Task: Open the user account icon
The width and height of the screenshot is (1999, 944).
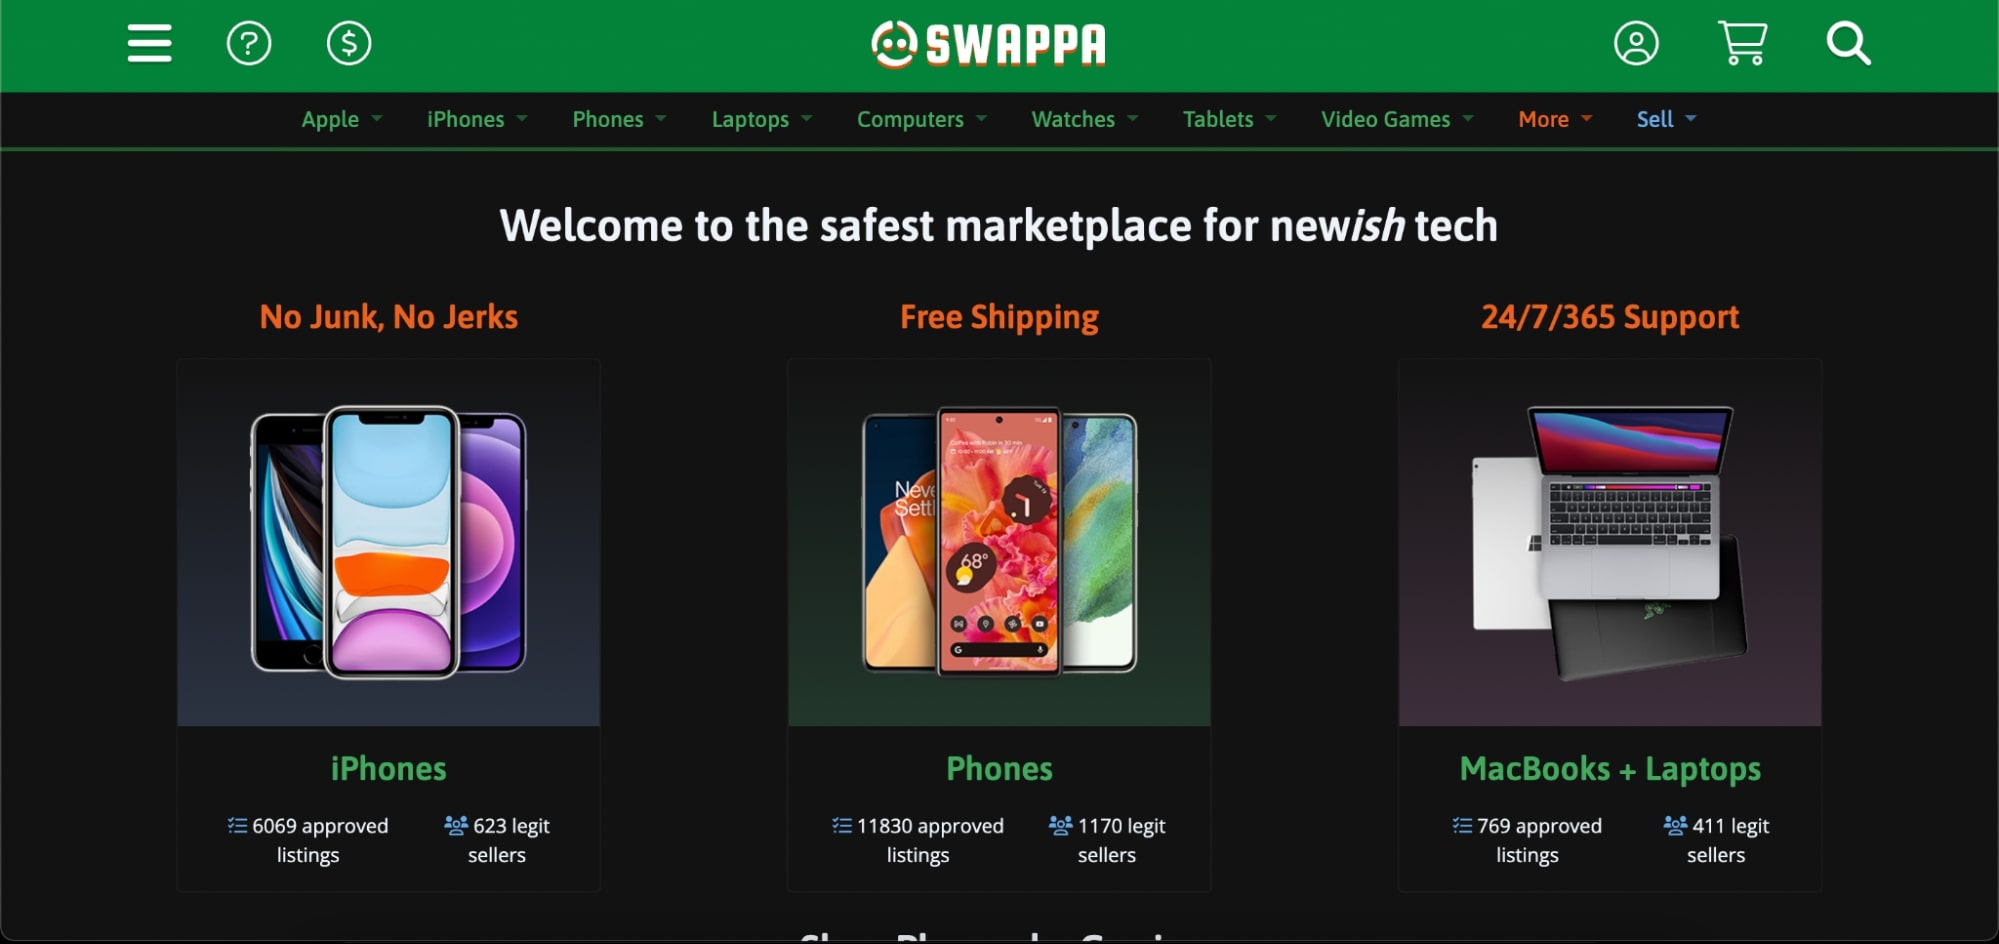Action: point(1636,44)
